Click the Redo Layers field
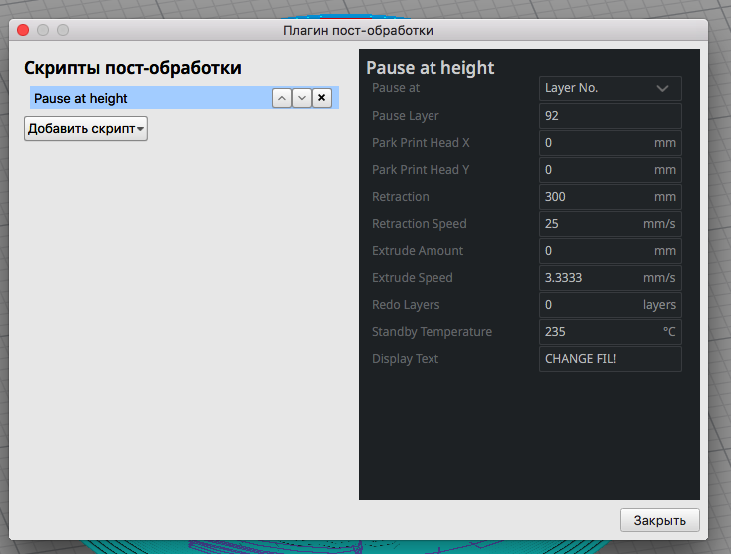 [x=610, y=305]
